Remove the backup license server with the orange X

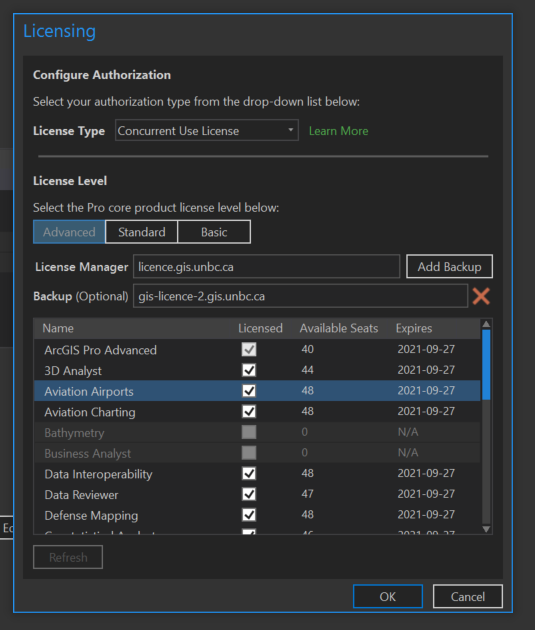tap(481, 297)
